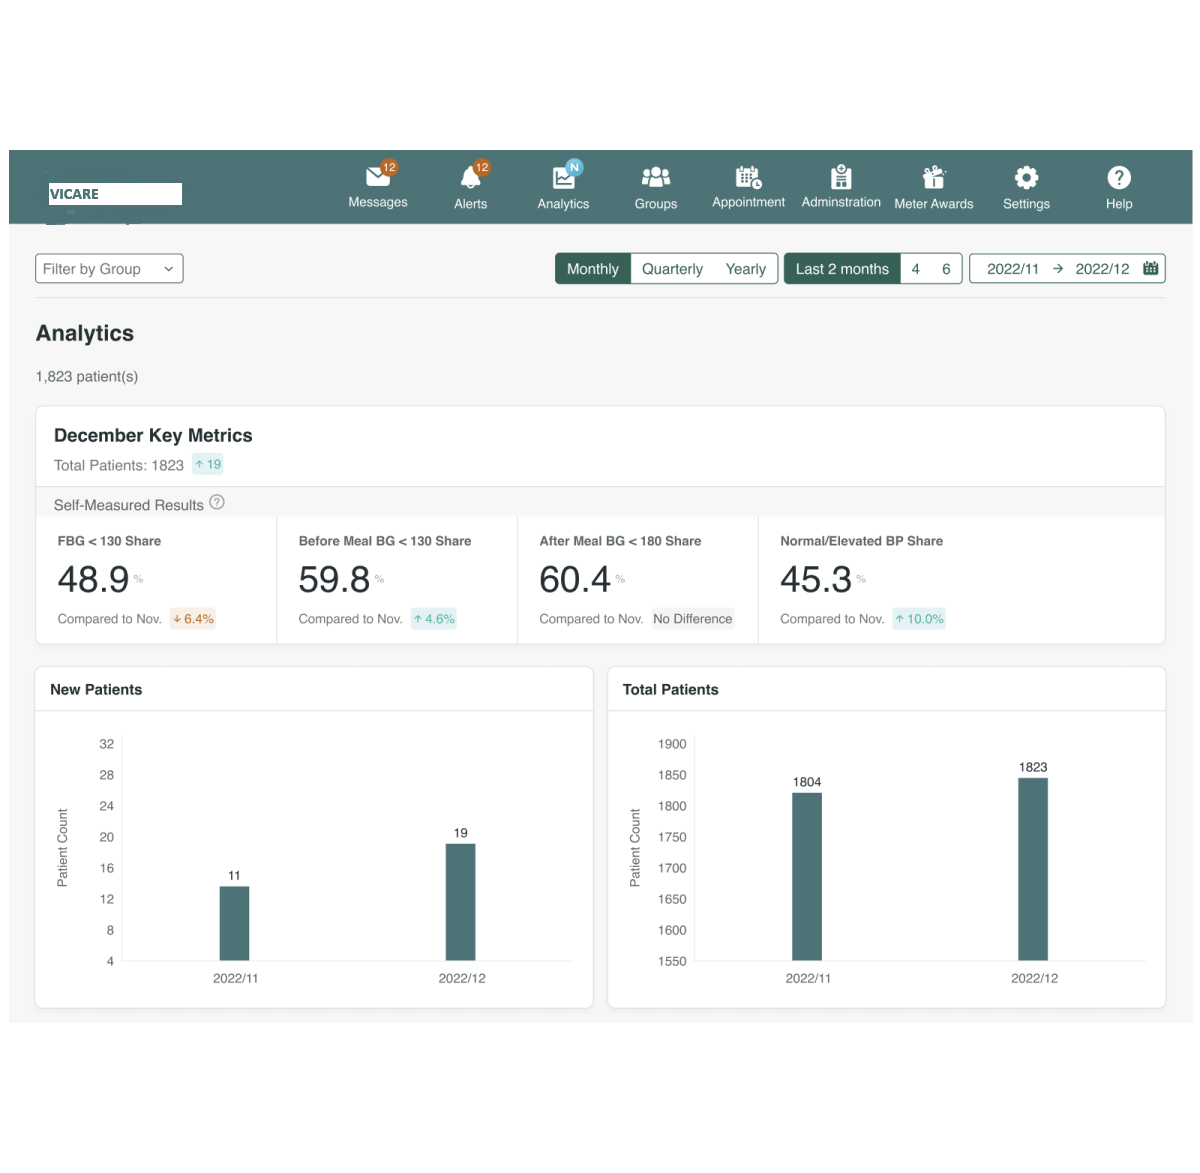Viewport: 1200px width, 1173px height.
Task: Click the 2022/11 start date field
Action: pos(1012,269)
